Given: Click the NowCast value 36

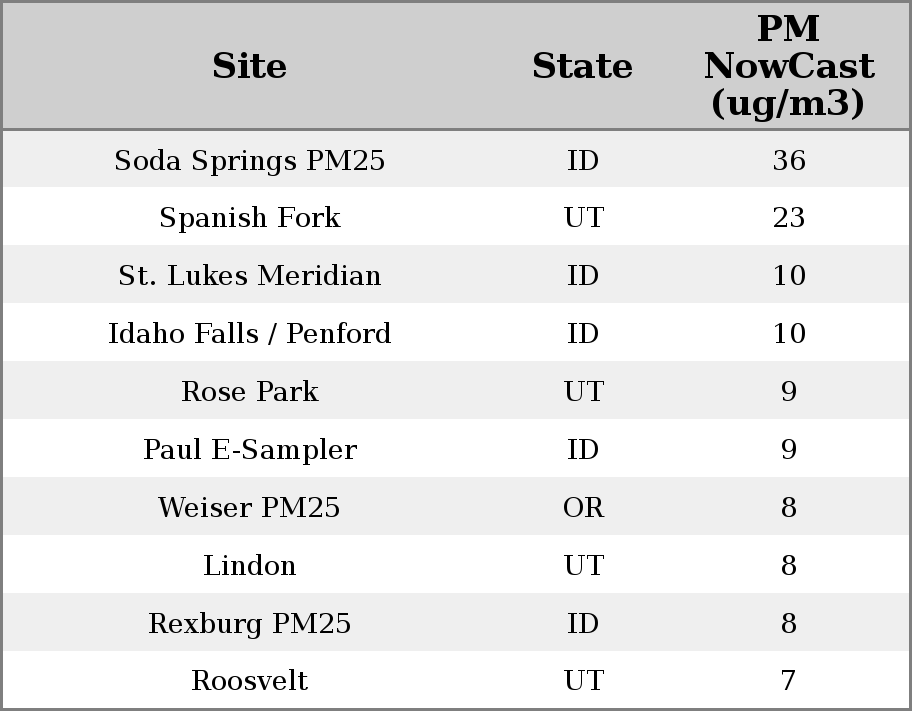Looking at the screenshot, I should (x=788, y=161).
